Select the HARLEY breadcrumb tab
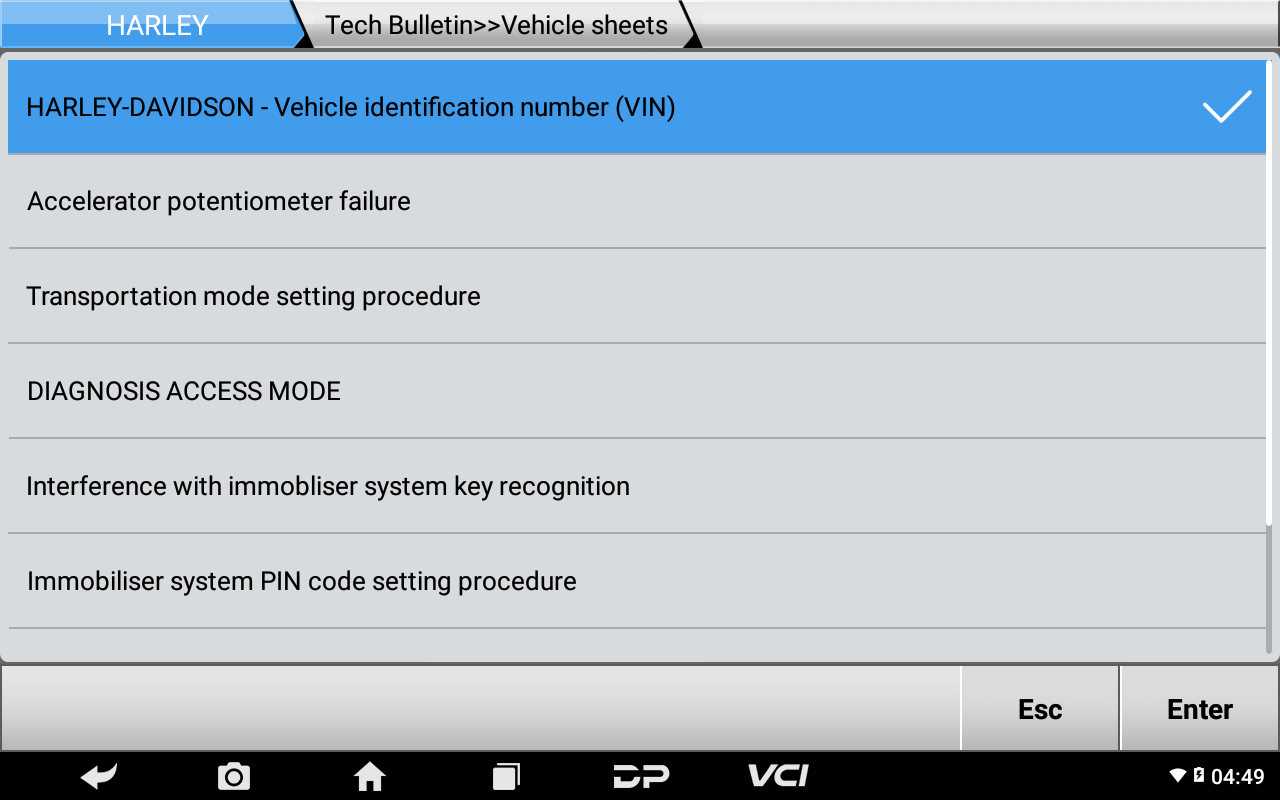 pos(155,25)
